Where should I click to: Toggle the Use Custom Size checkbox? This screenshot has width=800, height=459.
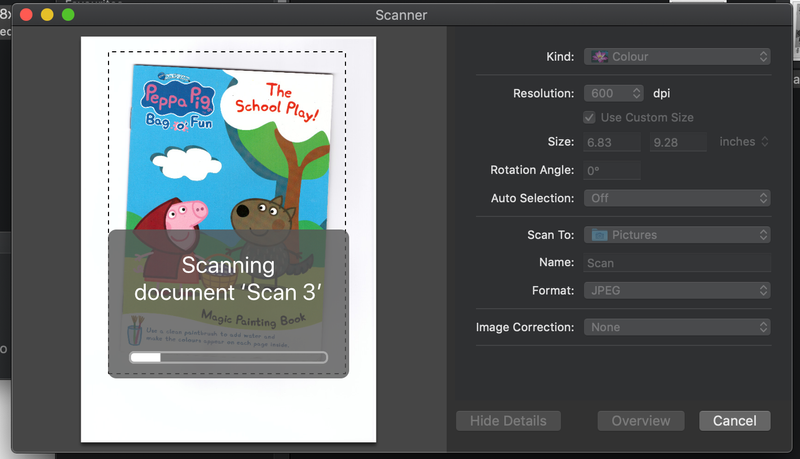click(589, 117)
